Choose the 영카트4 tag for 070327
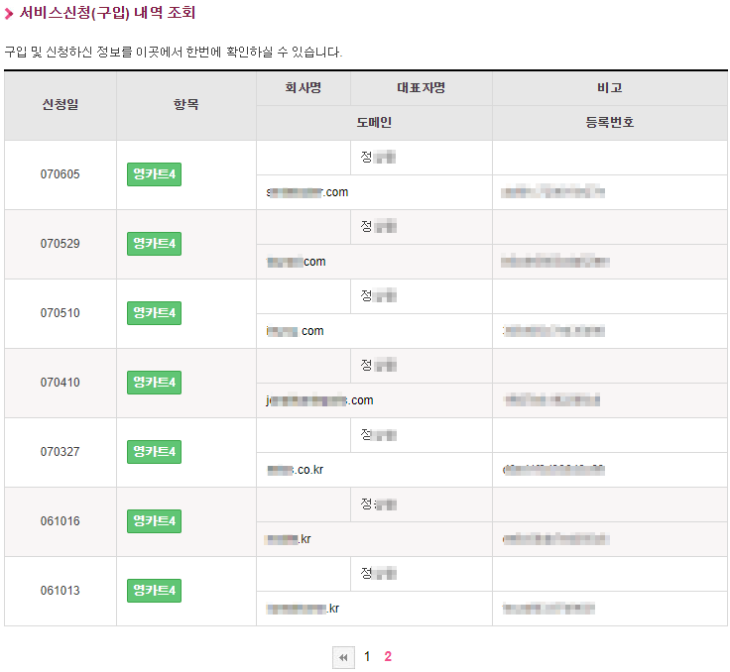The height and width of the screenshot is (672, 730). click(x=154, y=452)
